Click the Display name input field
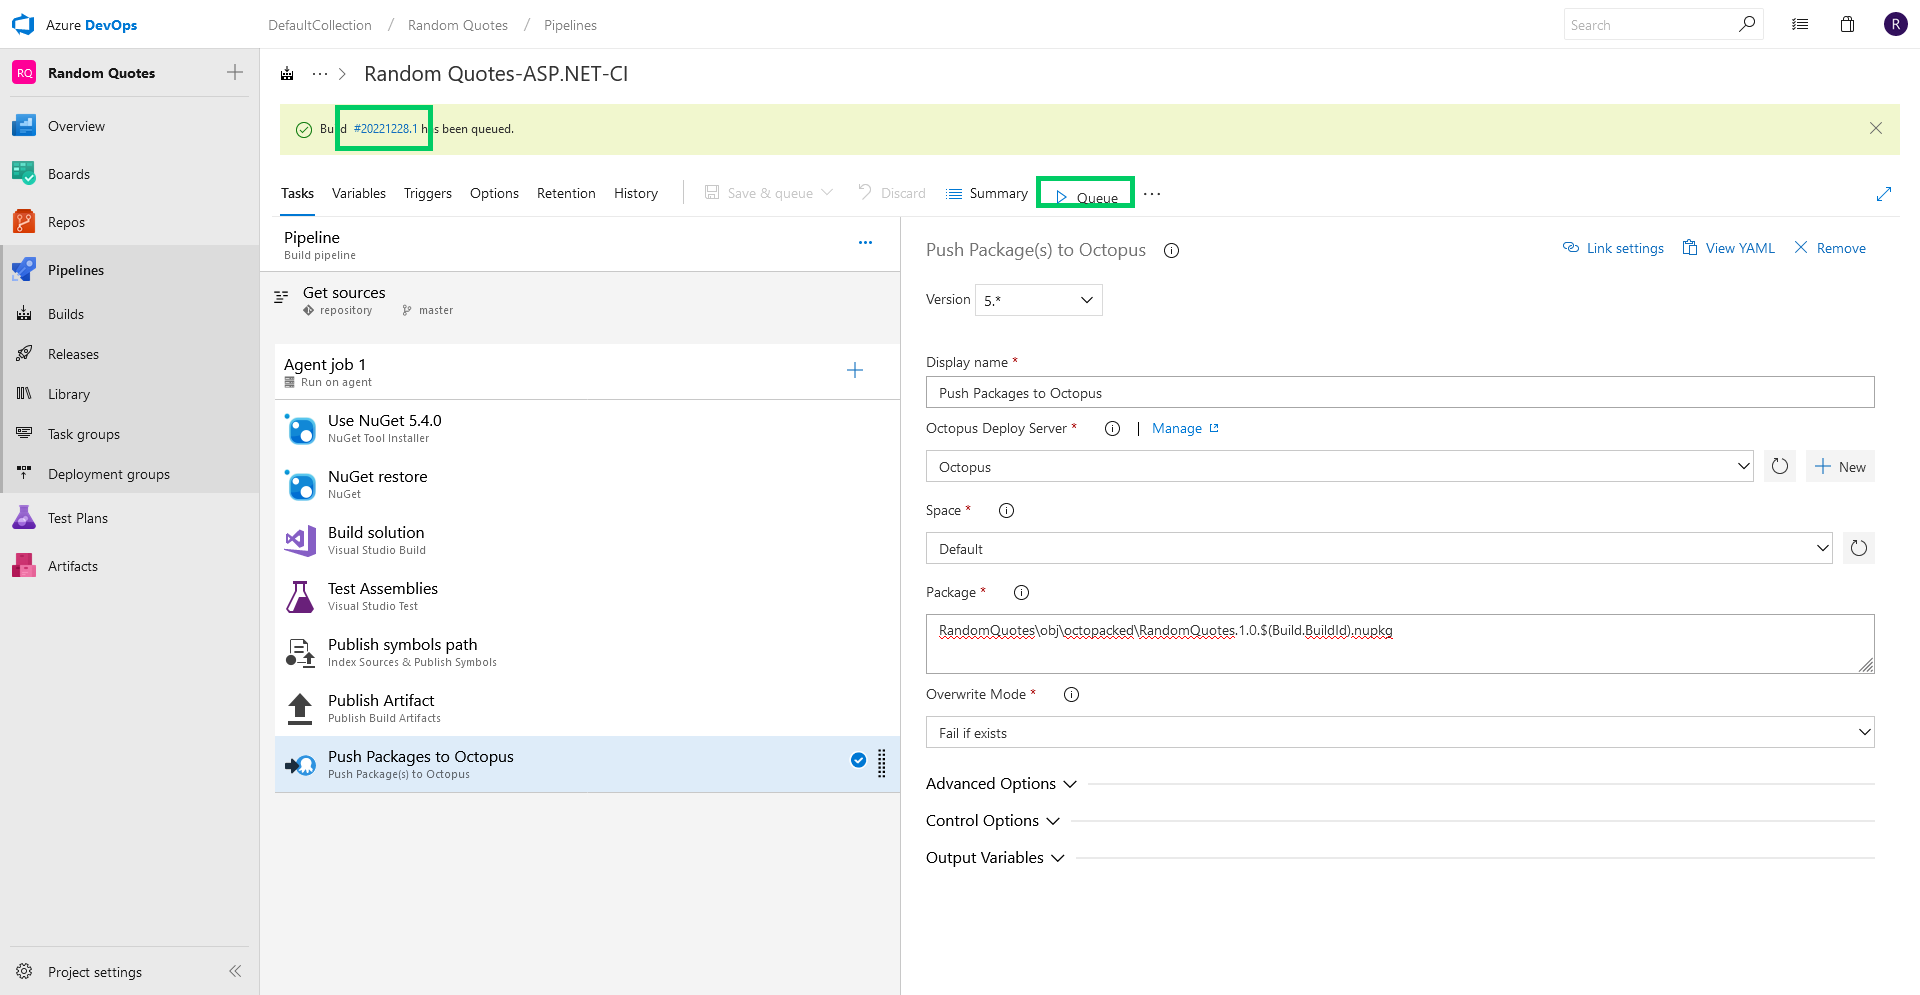Image resolution: width=1920 pixels, height=995 pixels. pyautogui.click(x=1400, y=392)
